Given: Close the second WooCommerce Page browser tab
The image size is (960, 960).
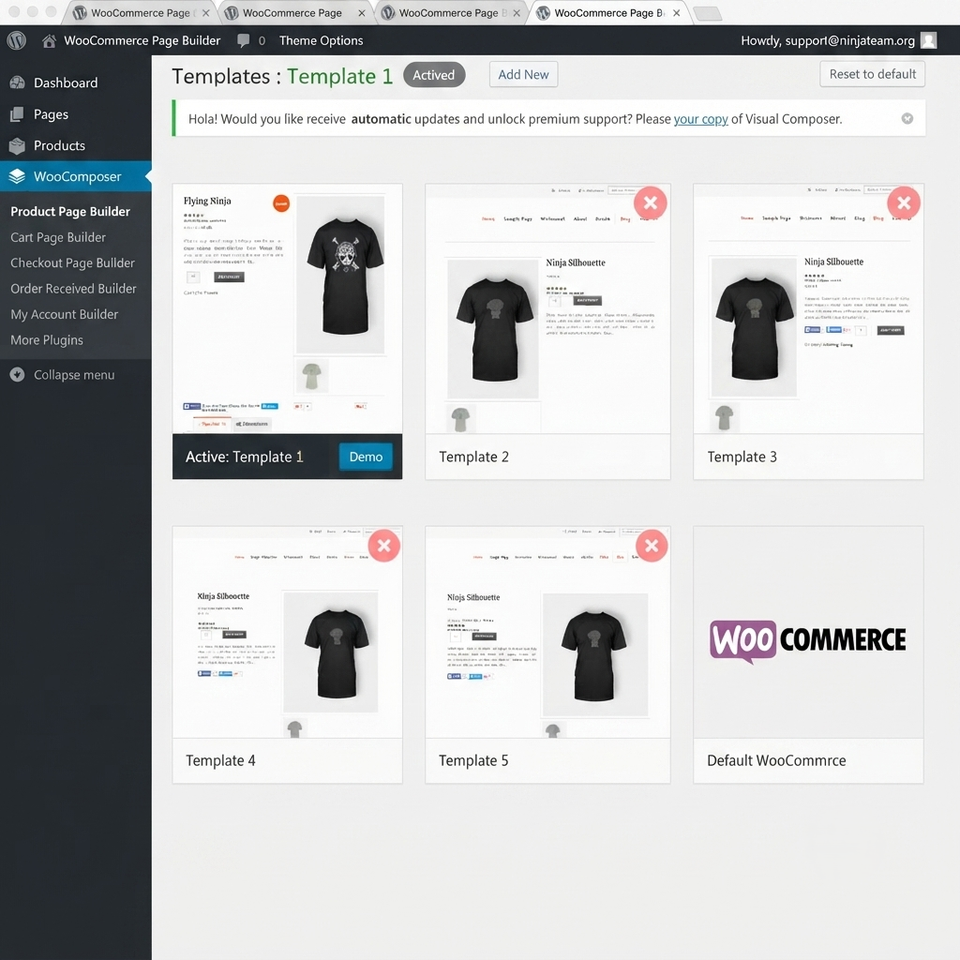Looking at the screenshot, I should pyautogui.click(x=362, y=13).
